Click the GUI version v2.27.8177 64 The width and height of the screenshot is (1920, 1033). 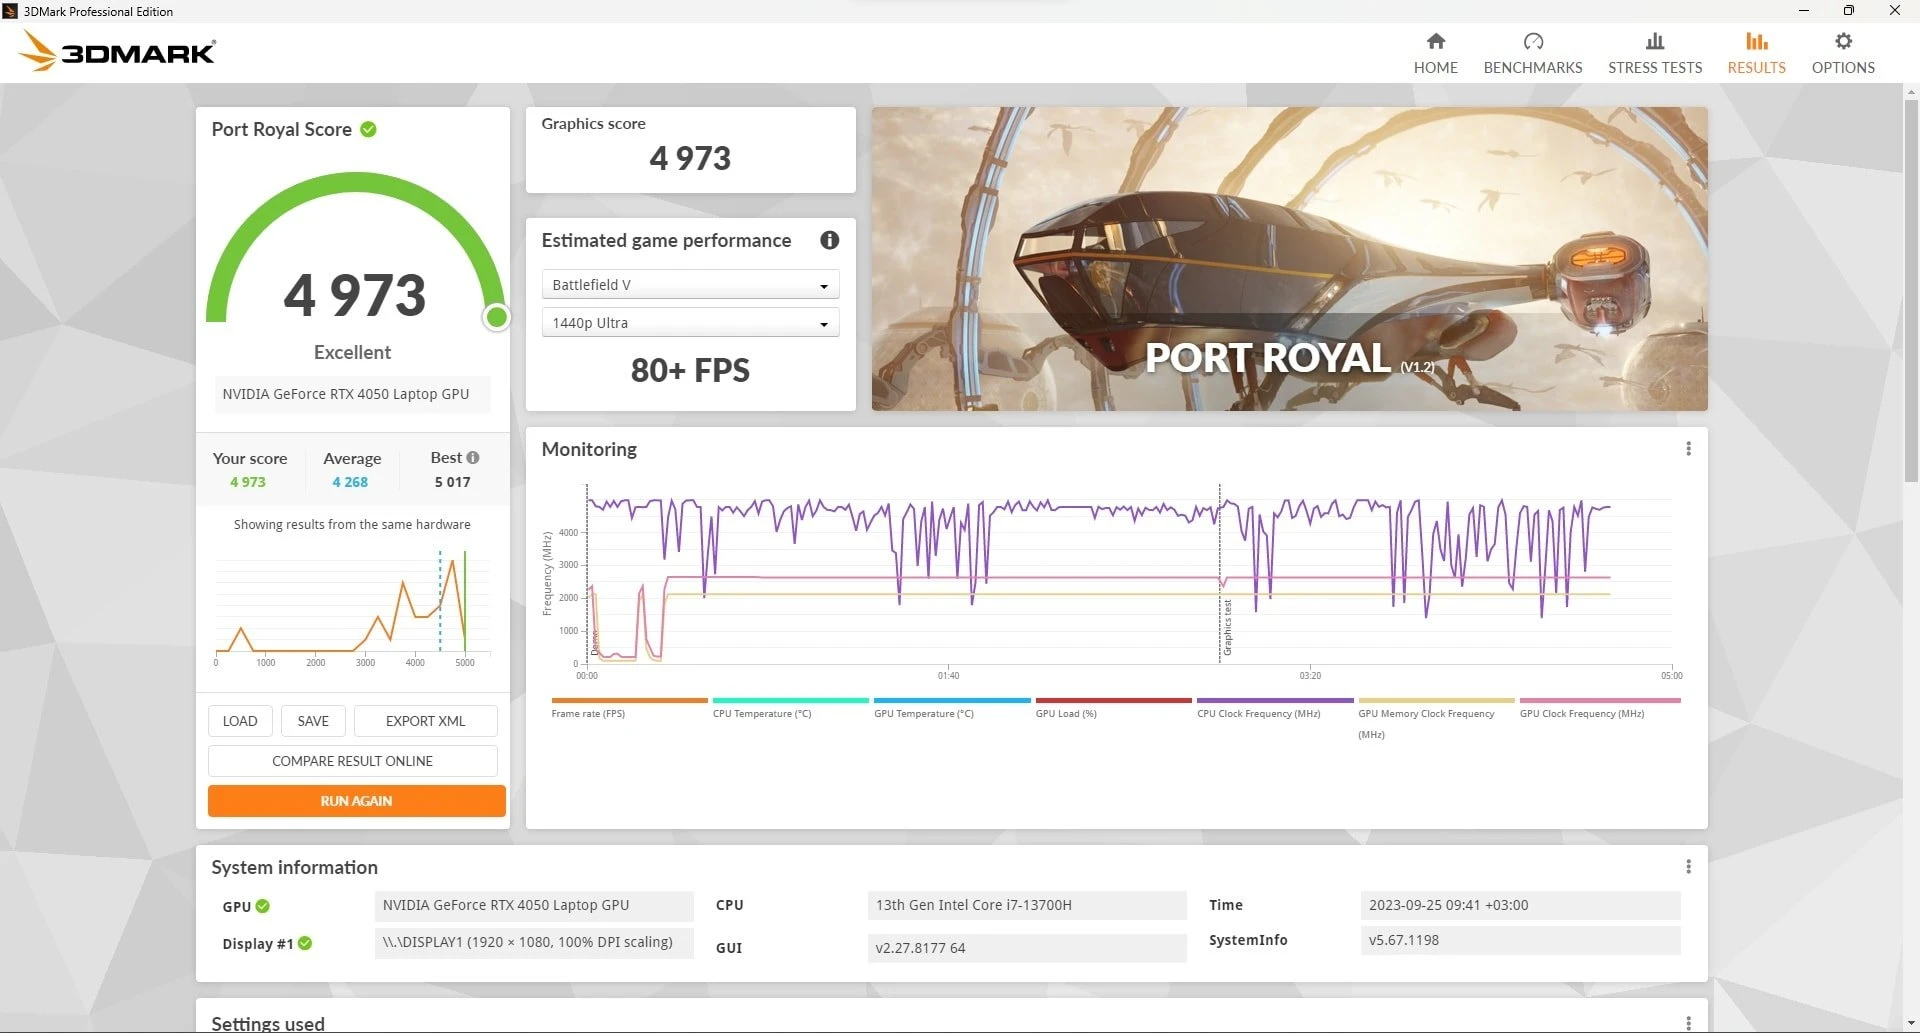1027,948
